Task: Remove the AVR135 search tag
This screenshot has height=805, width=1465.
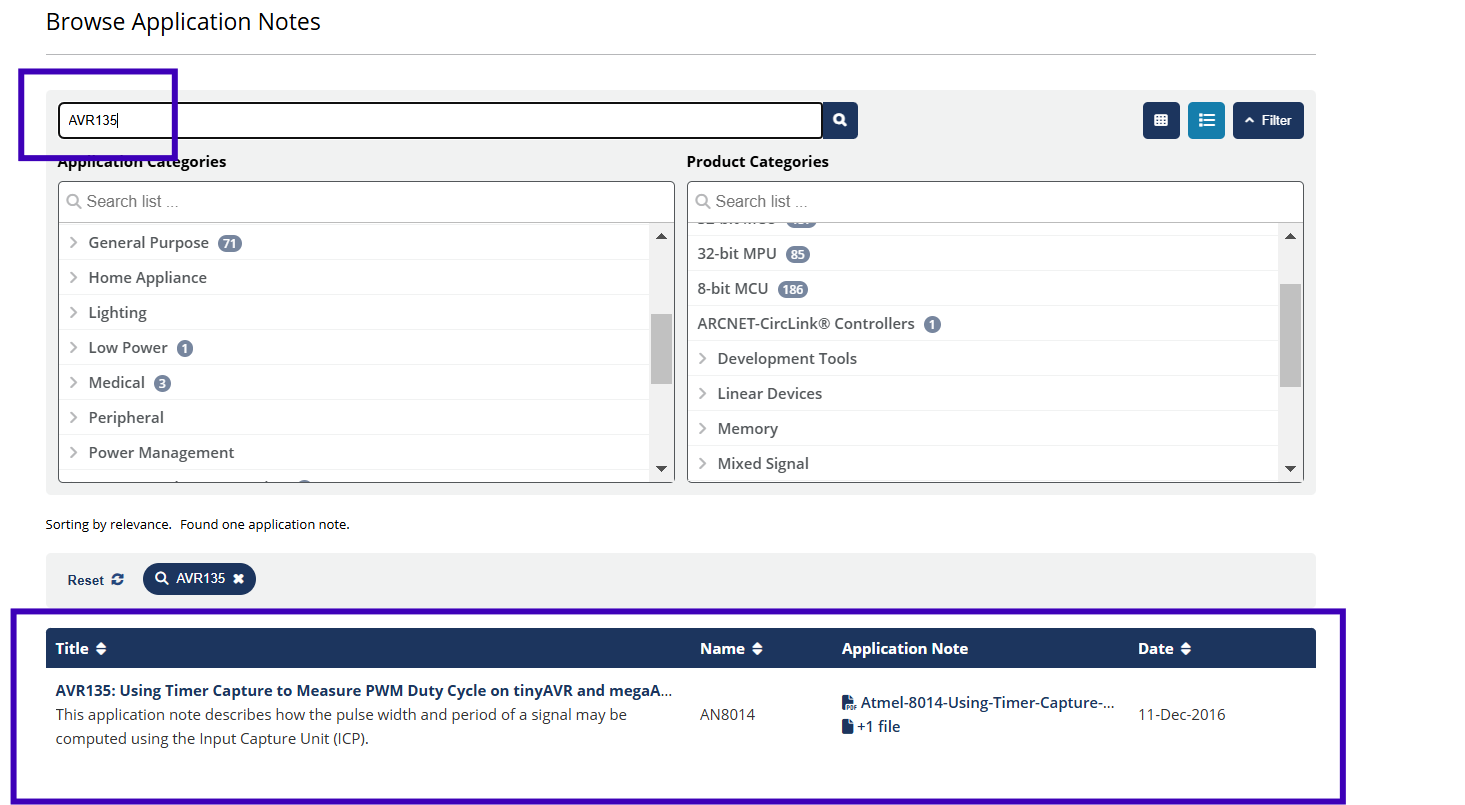Action: 238,579
